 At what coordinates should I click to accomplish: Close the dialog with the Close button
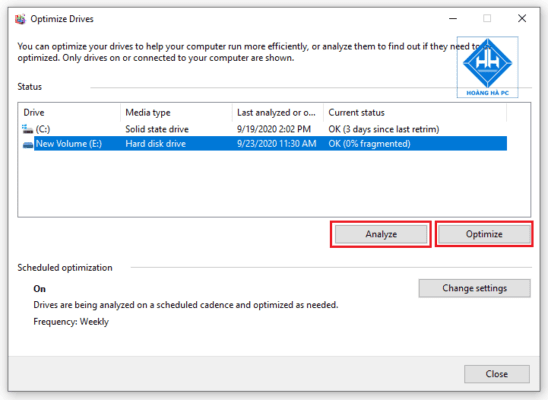coord(497,374)
